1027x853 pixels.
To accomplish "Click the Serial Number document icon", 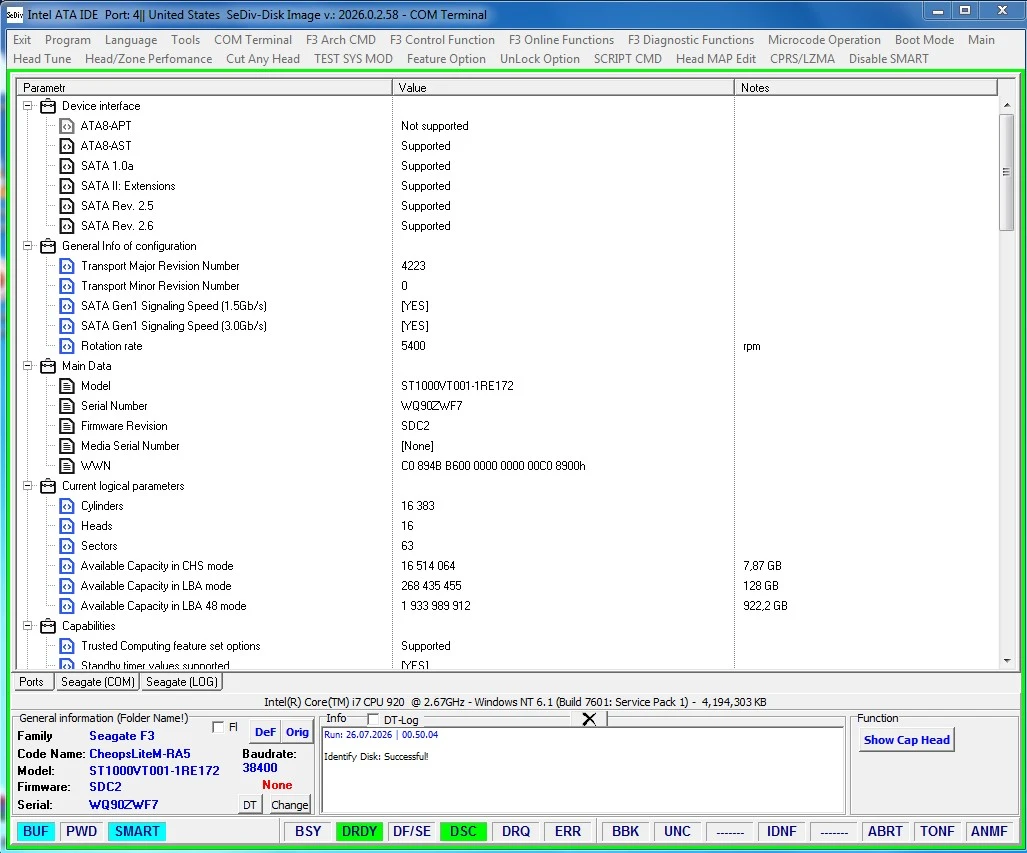I will (67, 406).
